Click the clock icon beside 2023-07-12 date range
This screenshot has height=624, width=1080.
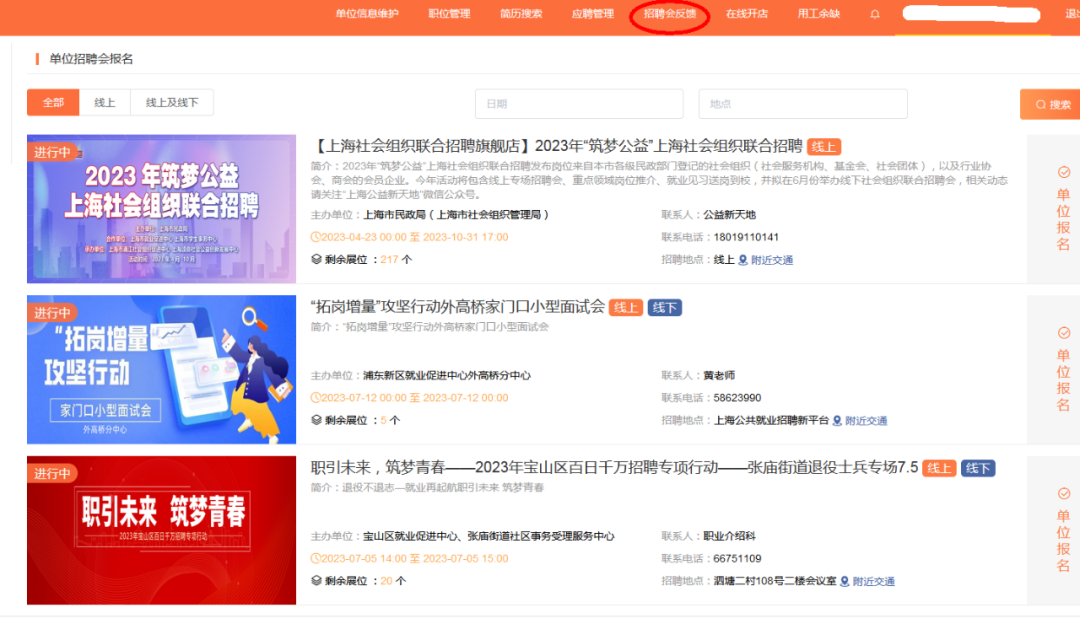click(315, 397)
